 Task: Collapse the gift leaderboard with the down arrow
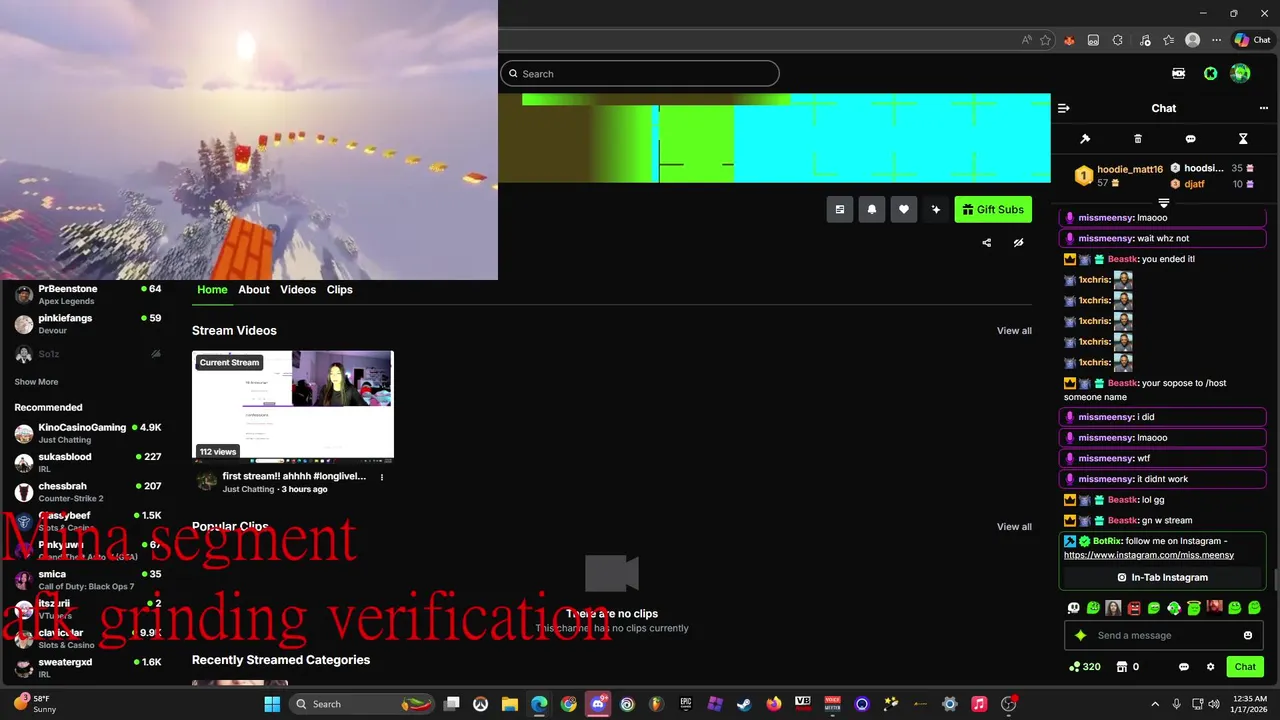coord(1163,203)
